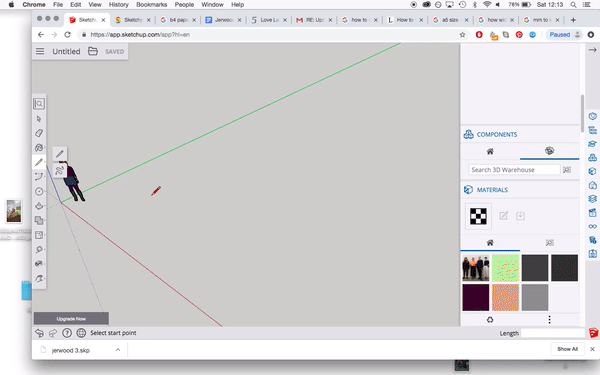Image resolution: width=600 pixels, height=375 pixels.
Task: Expand the jerwood 3.skp download chevron
Action: pos(118,350)
